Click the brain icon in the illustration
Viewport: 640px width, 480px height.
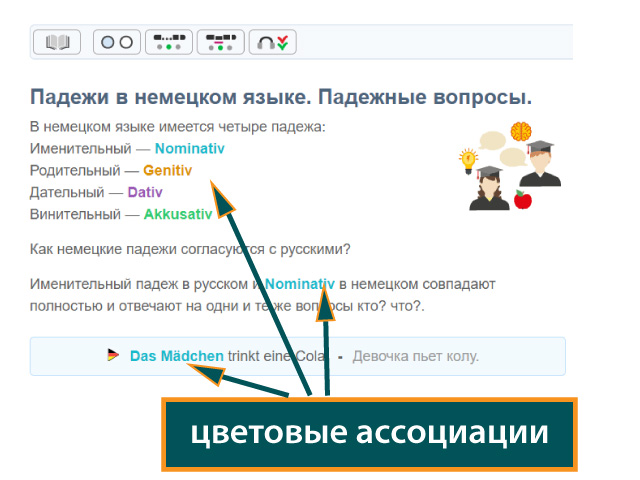520,131
